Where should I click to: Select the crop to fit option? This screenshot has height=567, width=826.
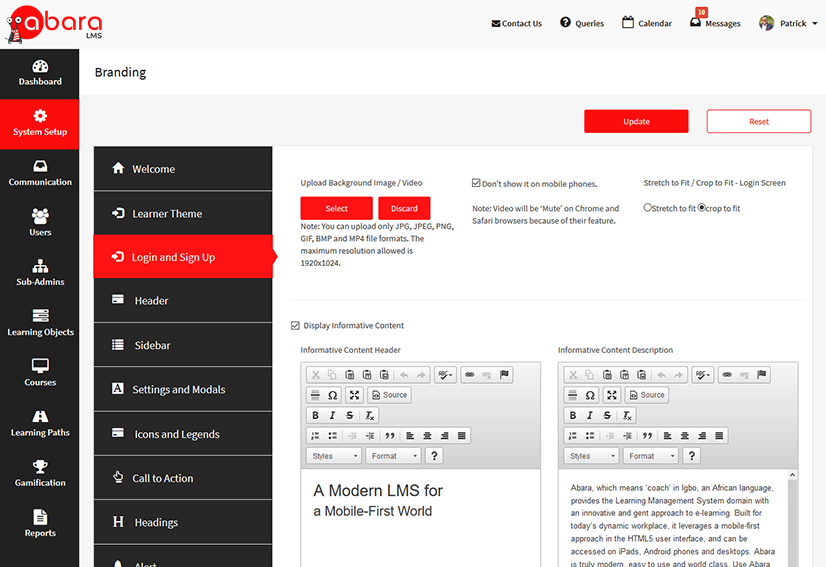point(702,208)
